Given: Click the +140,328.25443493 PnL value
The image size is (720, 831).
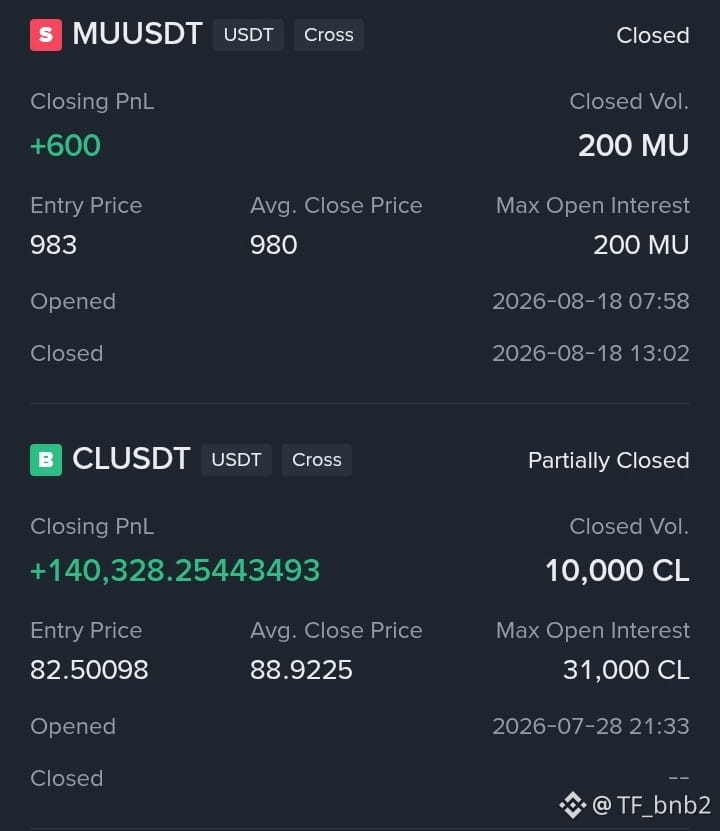Looking at the screenshot, I should point(175,571).
